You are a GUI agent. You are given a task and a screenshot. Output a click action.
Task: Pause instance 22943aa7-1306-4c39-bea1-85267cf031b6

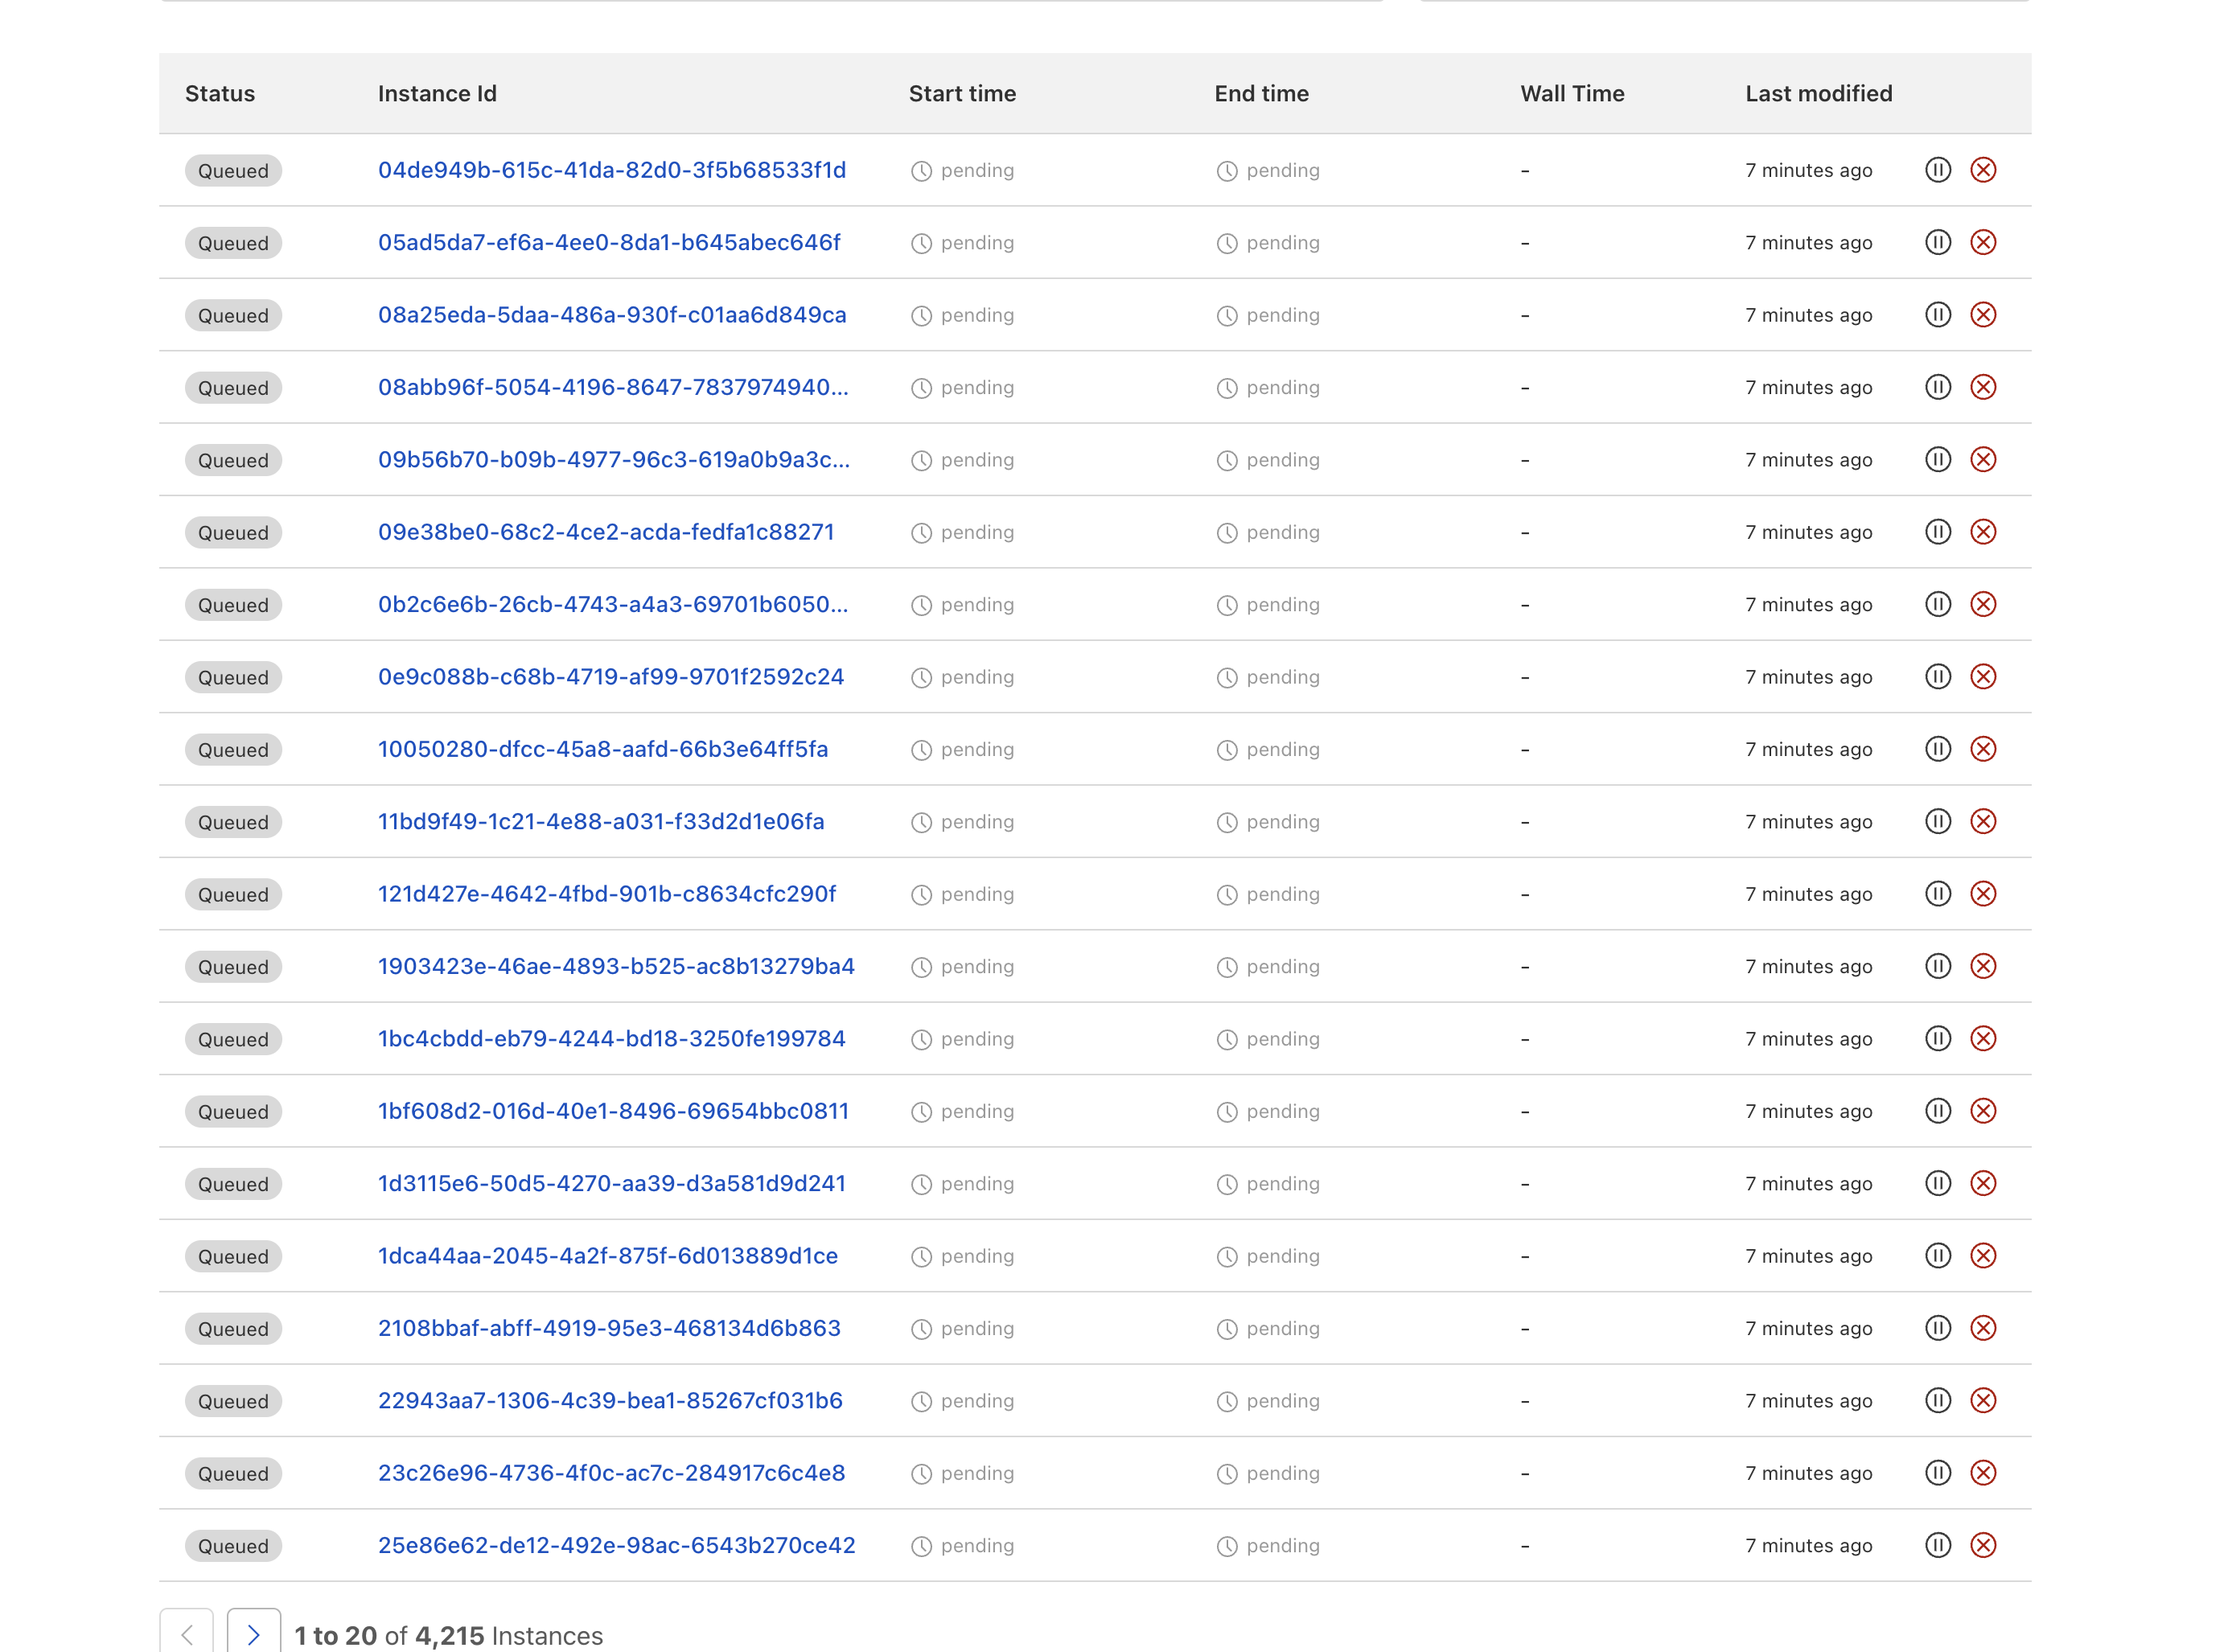click(1937, 1400)
